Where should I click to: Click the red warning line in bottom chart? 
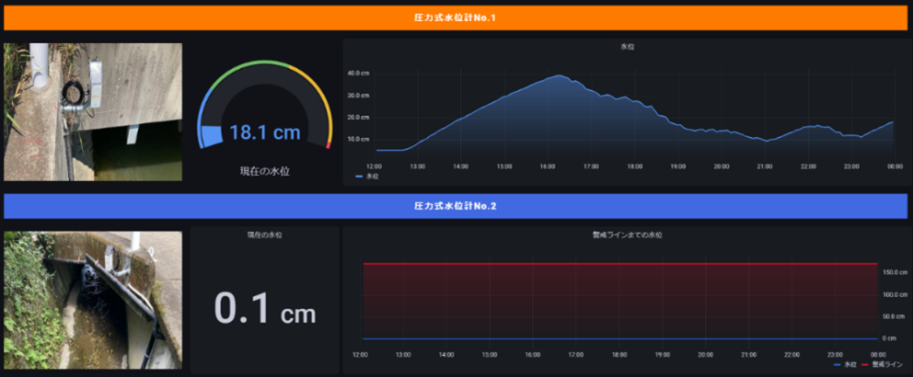(620, 264)
